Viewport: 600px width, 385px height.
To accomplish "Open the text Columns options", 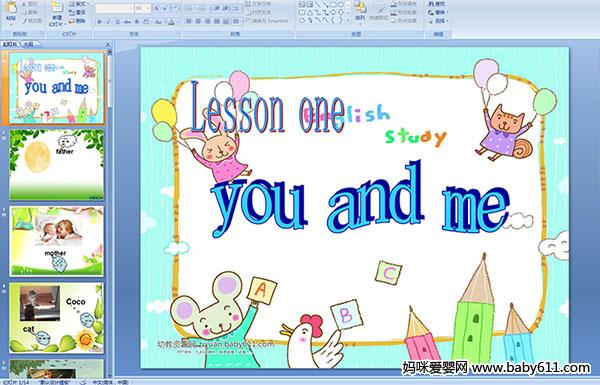I will 236,21.
